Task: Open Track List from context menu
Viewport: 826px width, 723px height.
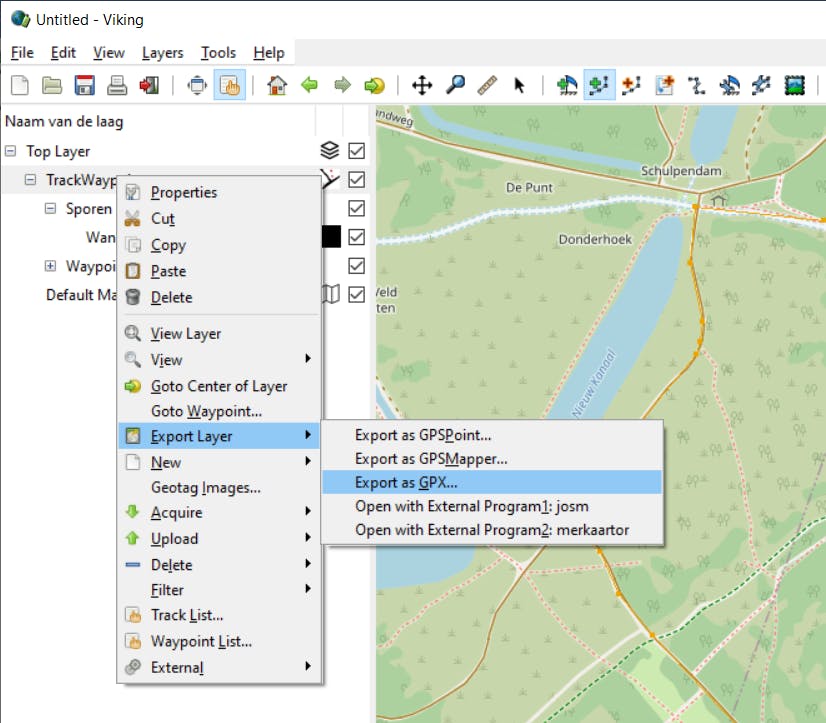Action: pos(186,615)
